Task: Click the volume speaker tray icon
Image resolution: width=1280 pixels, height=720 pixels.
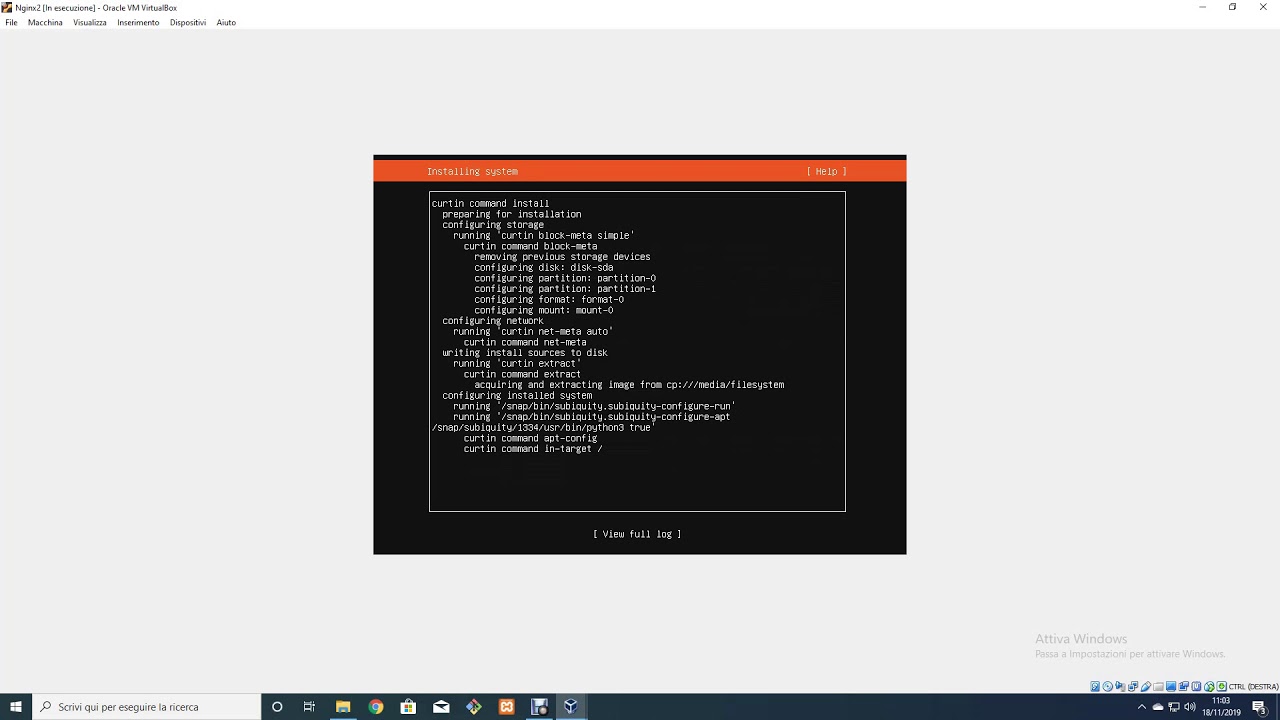Action: click(x=1190, y=707)
